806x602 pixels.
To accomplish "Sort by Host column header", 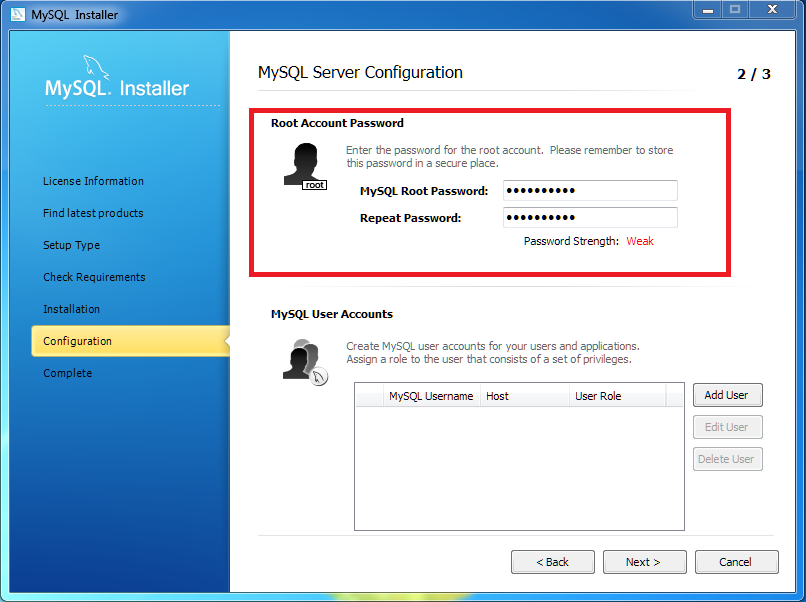I will coord(524,396).
